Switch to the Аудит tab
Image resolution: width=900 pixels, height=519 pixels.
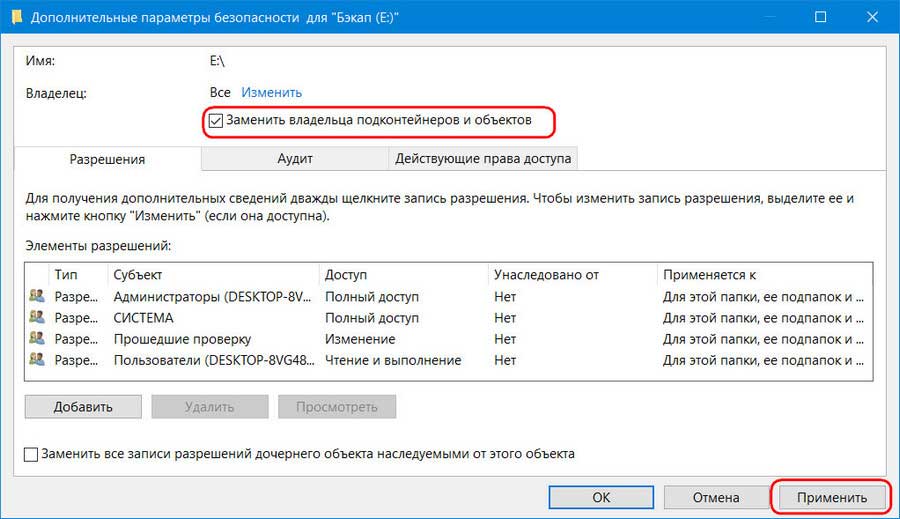[295, 159]
